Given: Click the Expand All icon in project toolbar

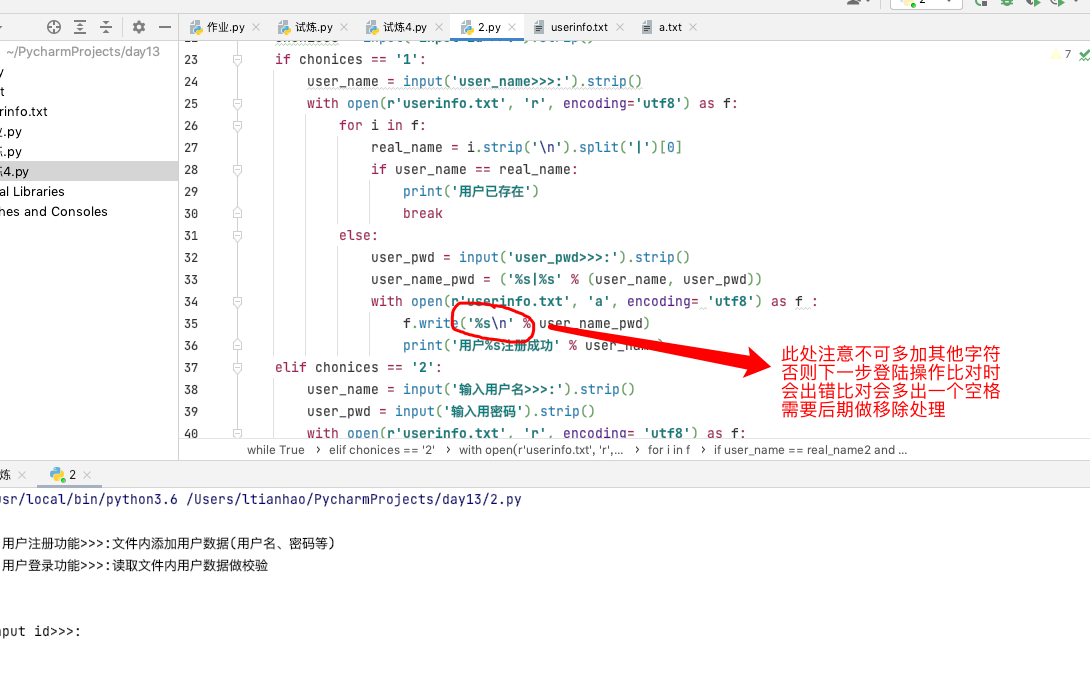Looking at the screenshot, I should click(x=80, y=27).
